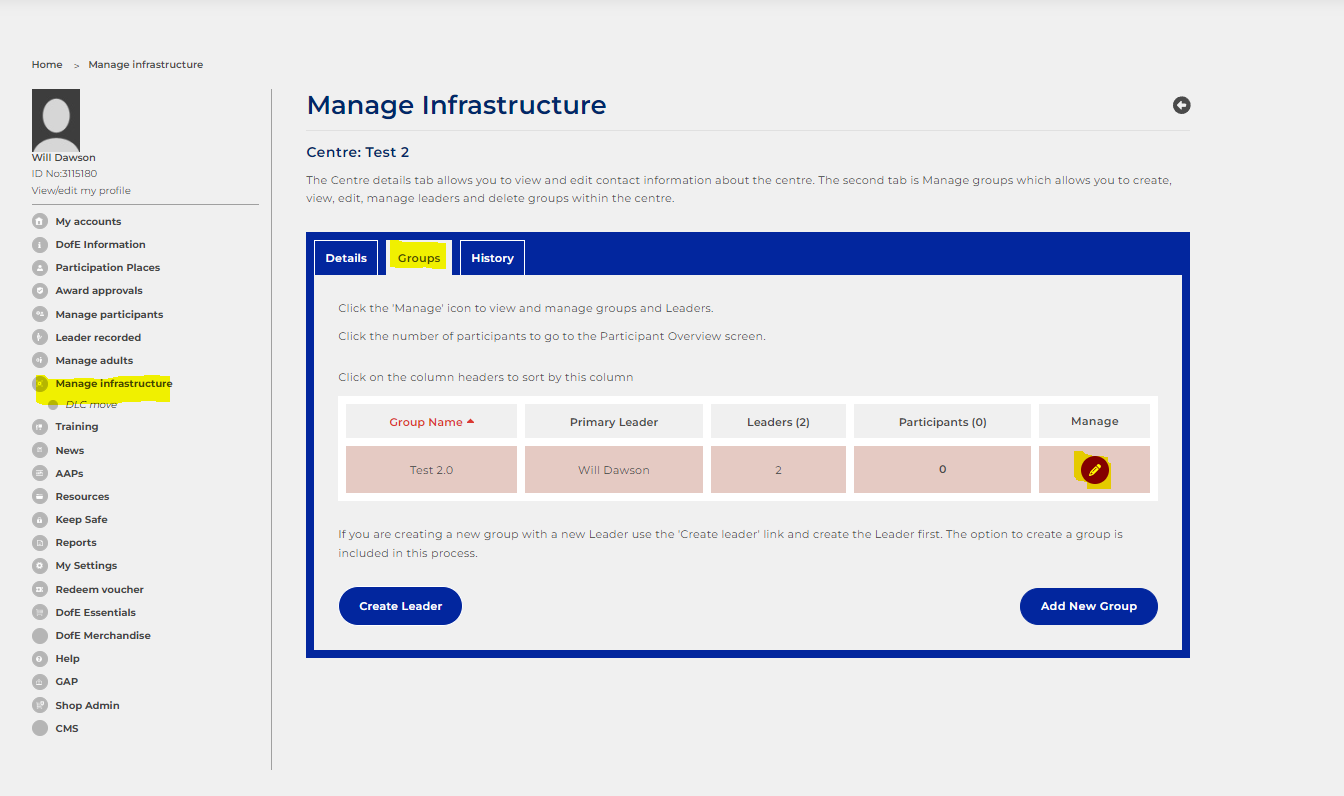Open the participants count 0 for Test 2.0
1344x796 pixels.
coord(942,469)
